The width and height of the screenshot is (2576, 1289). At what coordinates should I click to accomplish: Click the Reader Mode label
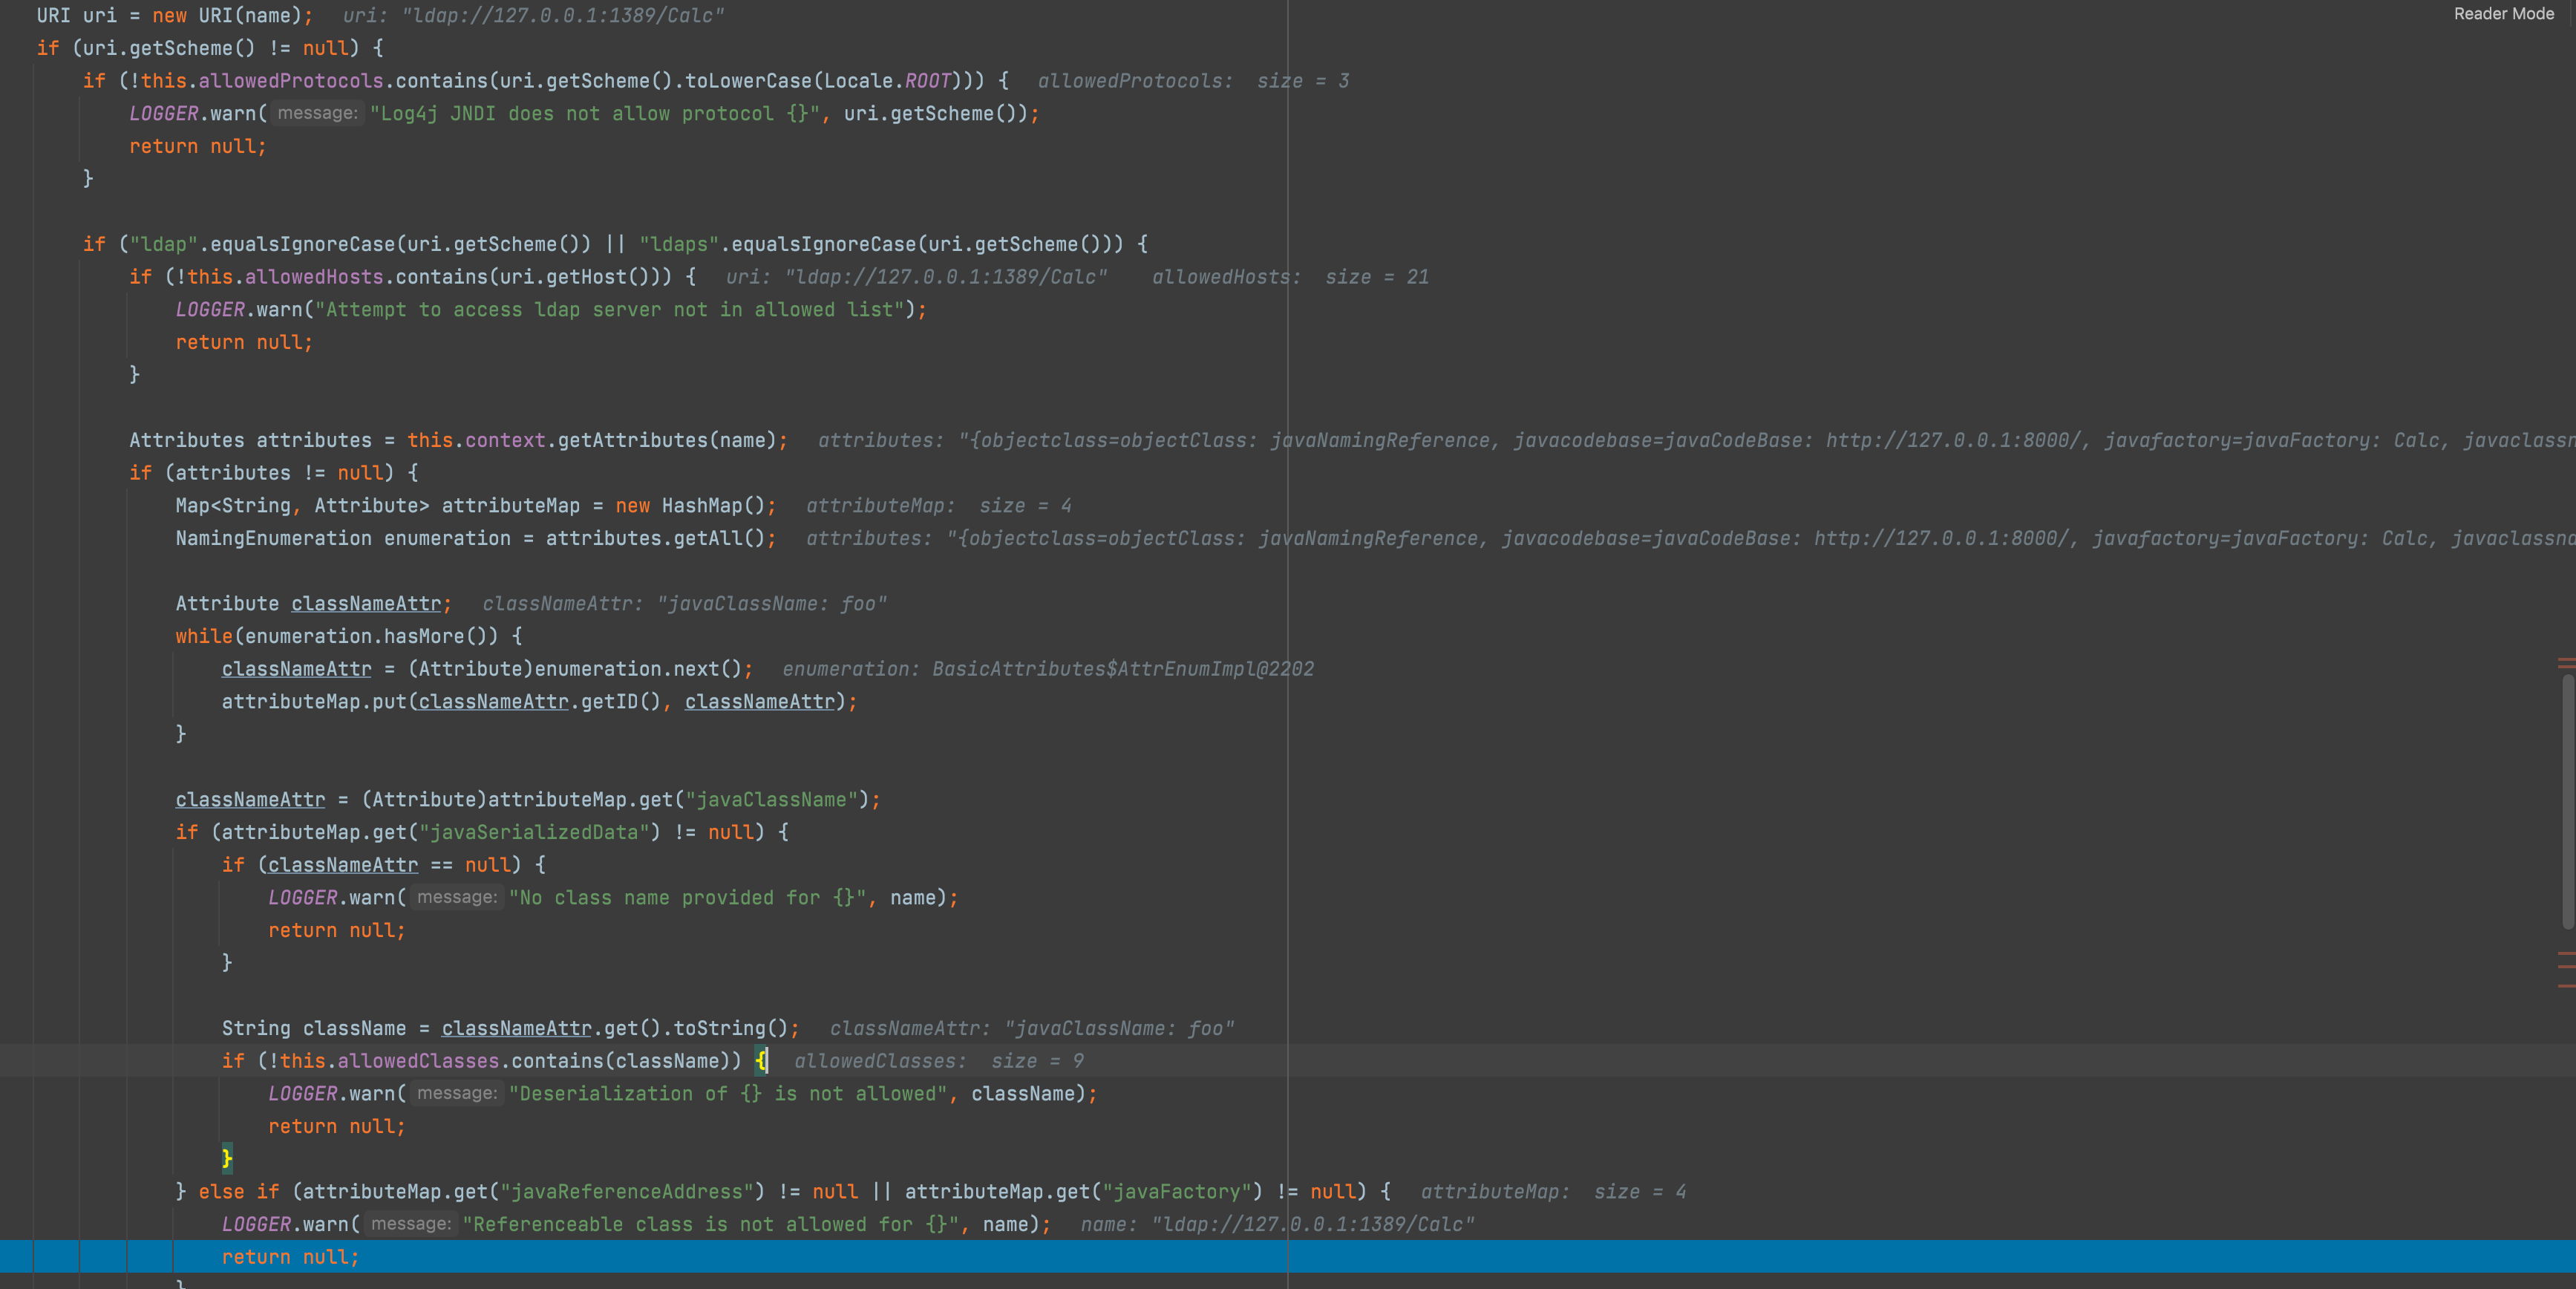tap(2503, 14)
